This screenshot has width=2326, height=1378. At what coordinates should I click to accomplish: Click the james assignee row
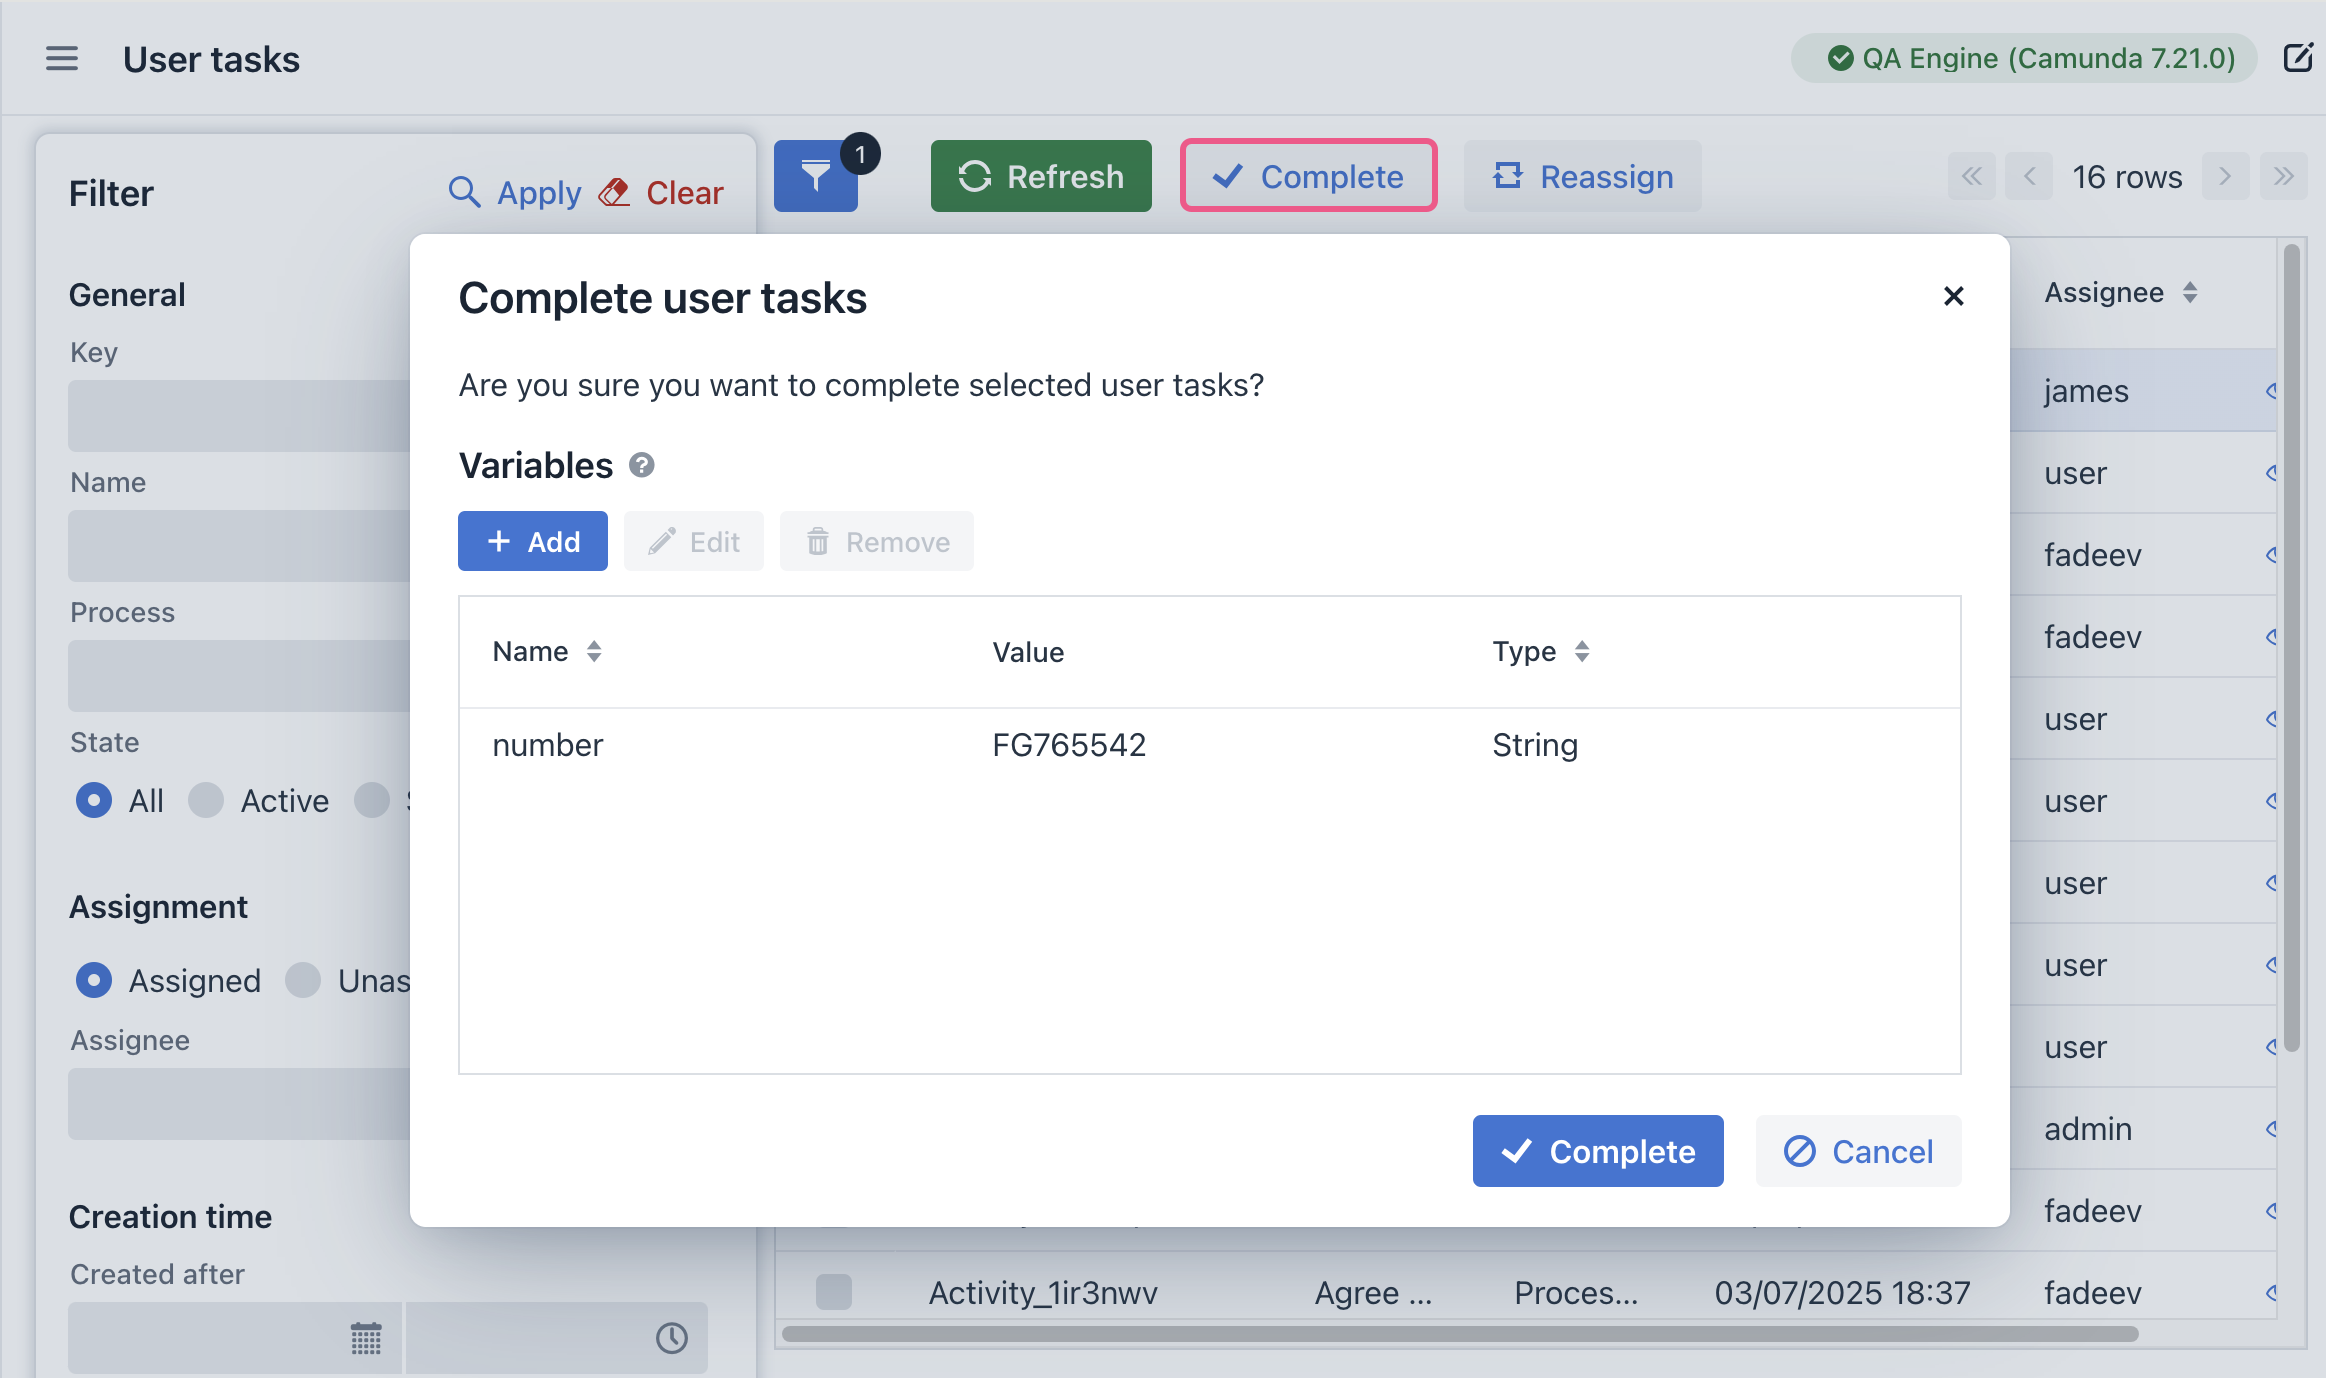(x=2144, y=390)
